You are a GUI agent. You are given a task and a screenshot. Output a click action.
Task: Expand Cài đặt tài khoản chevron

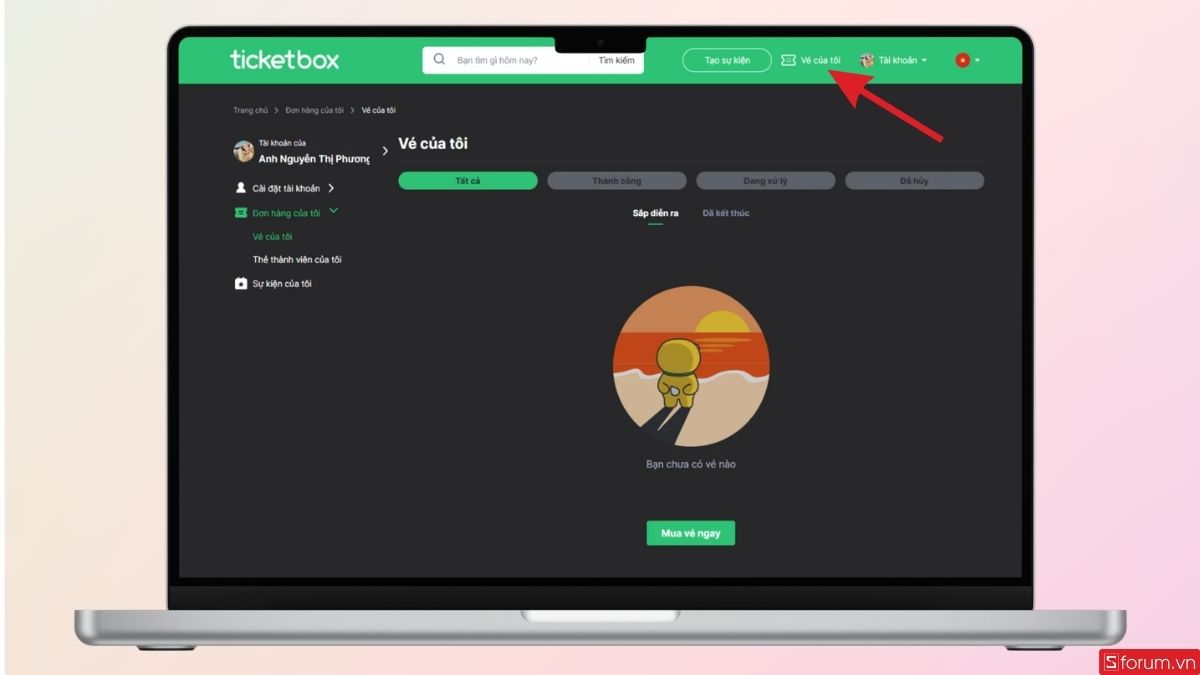coord(331,188)
